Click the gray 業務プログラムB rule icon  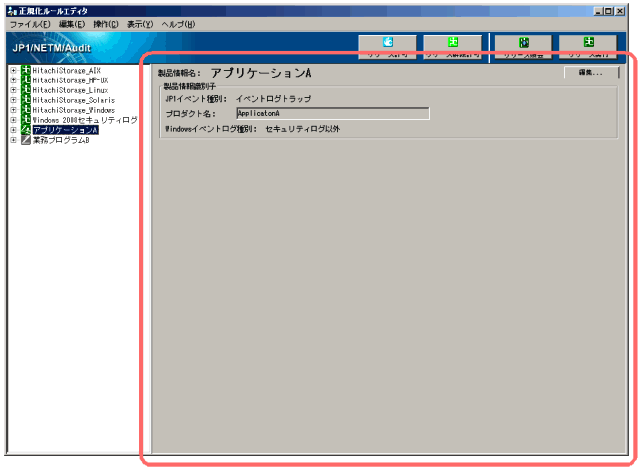[26, 140]
